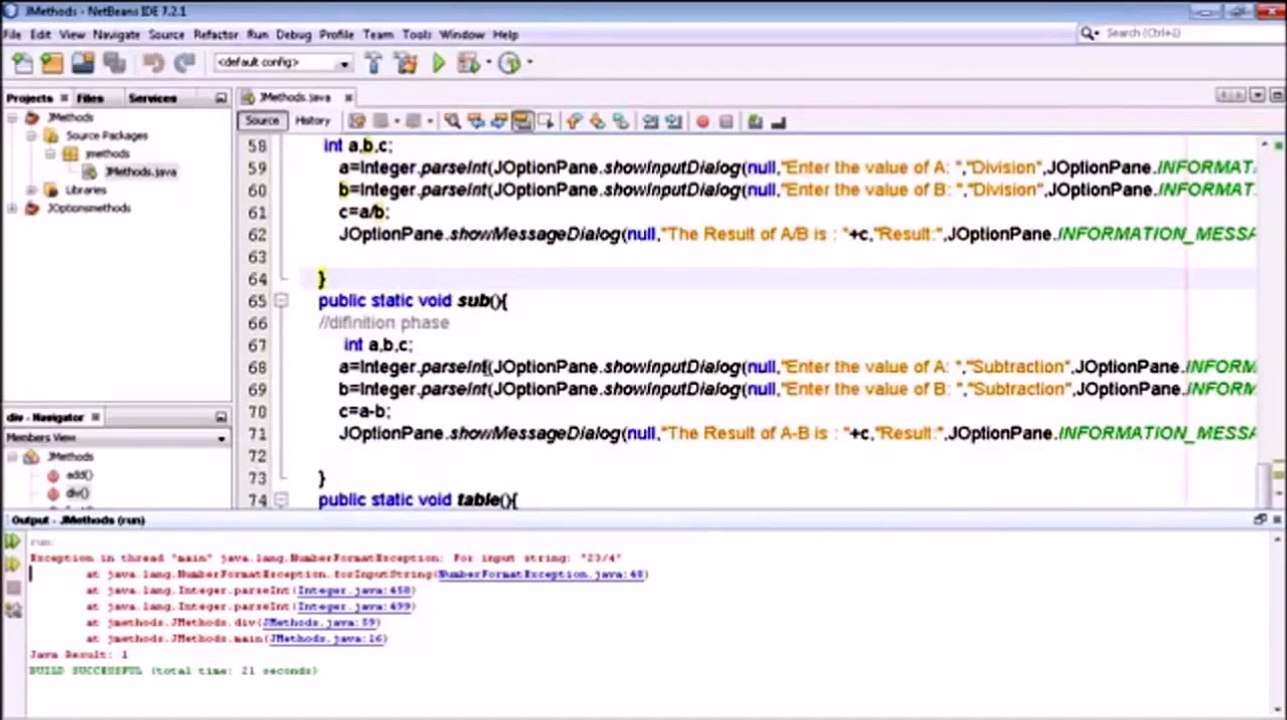Collapse the sub() method fold at line 65
The height and width of the screenshot is (720, 1287).
pos(281,300)
